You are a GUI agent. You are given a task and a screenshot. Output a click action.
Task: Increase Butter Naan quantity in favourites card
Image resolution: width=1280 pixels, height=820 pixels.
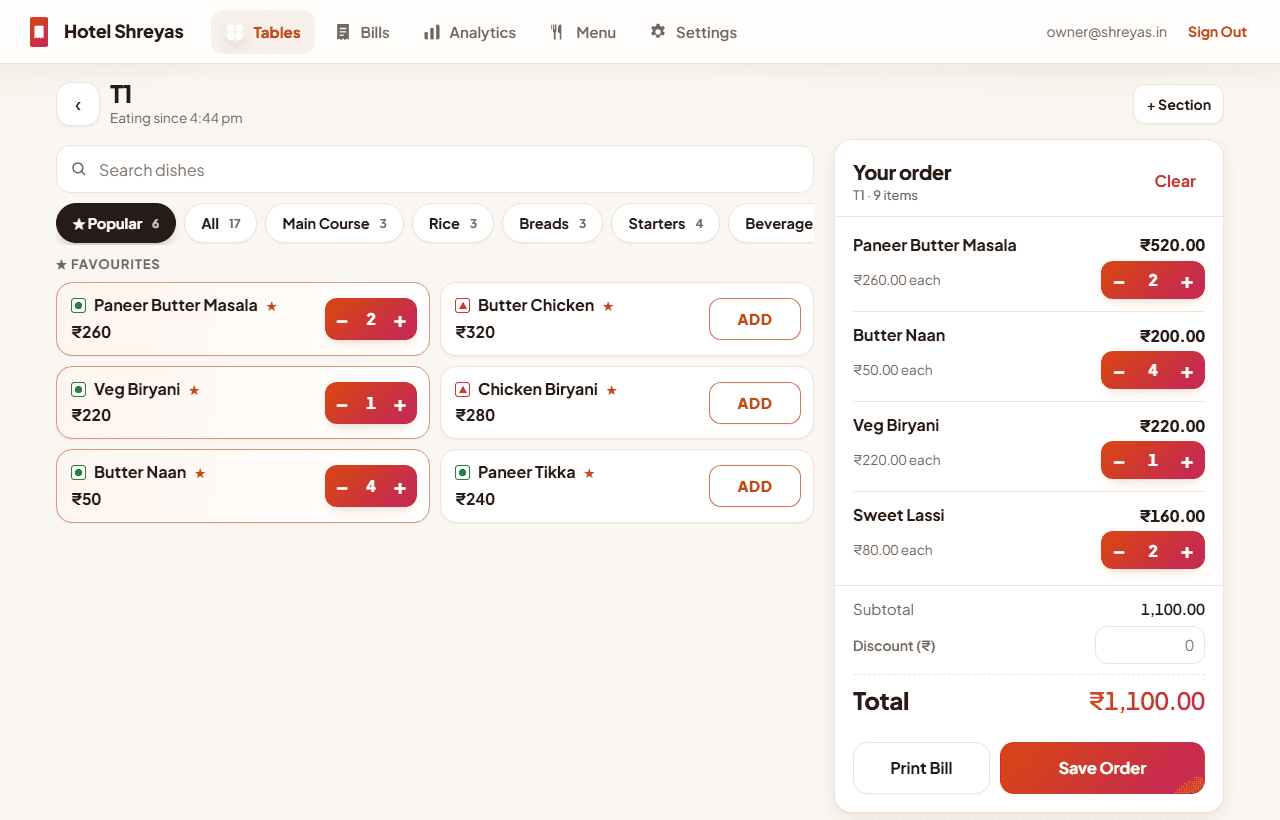[400, 487]
